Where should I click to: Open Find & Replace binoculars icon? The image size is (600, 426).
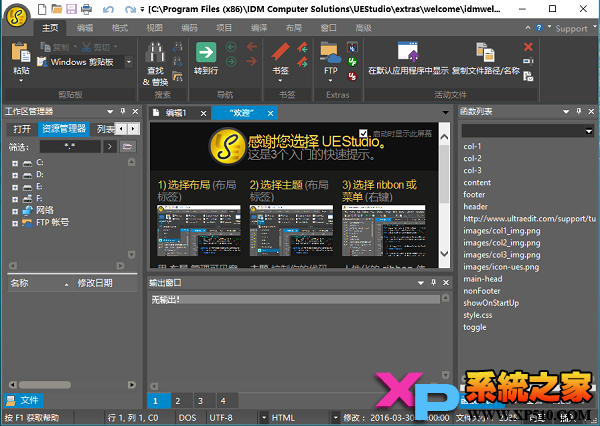point(155,52)
